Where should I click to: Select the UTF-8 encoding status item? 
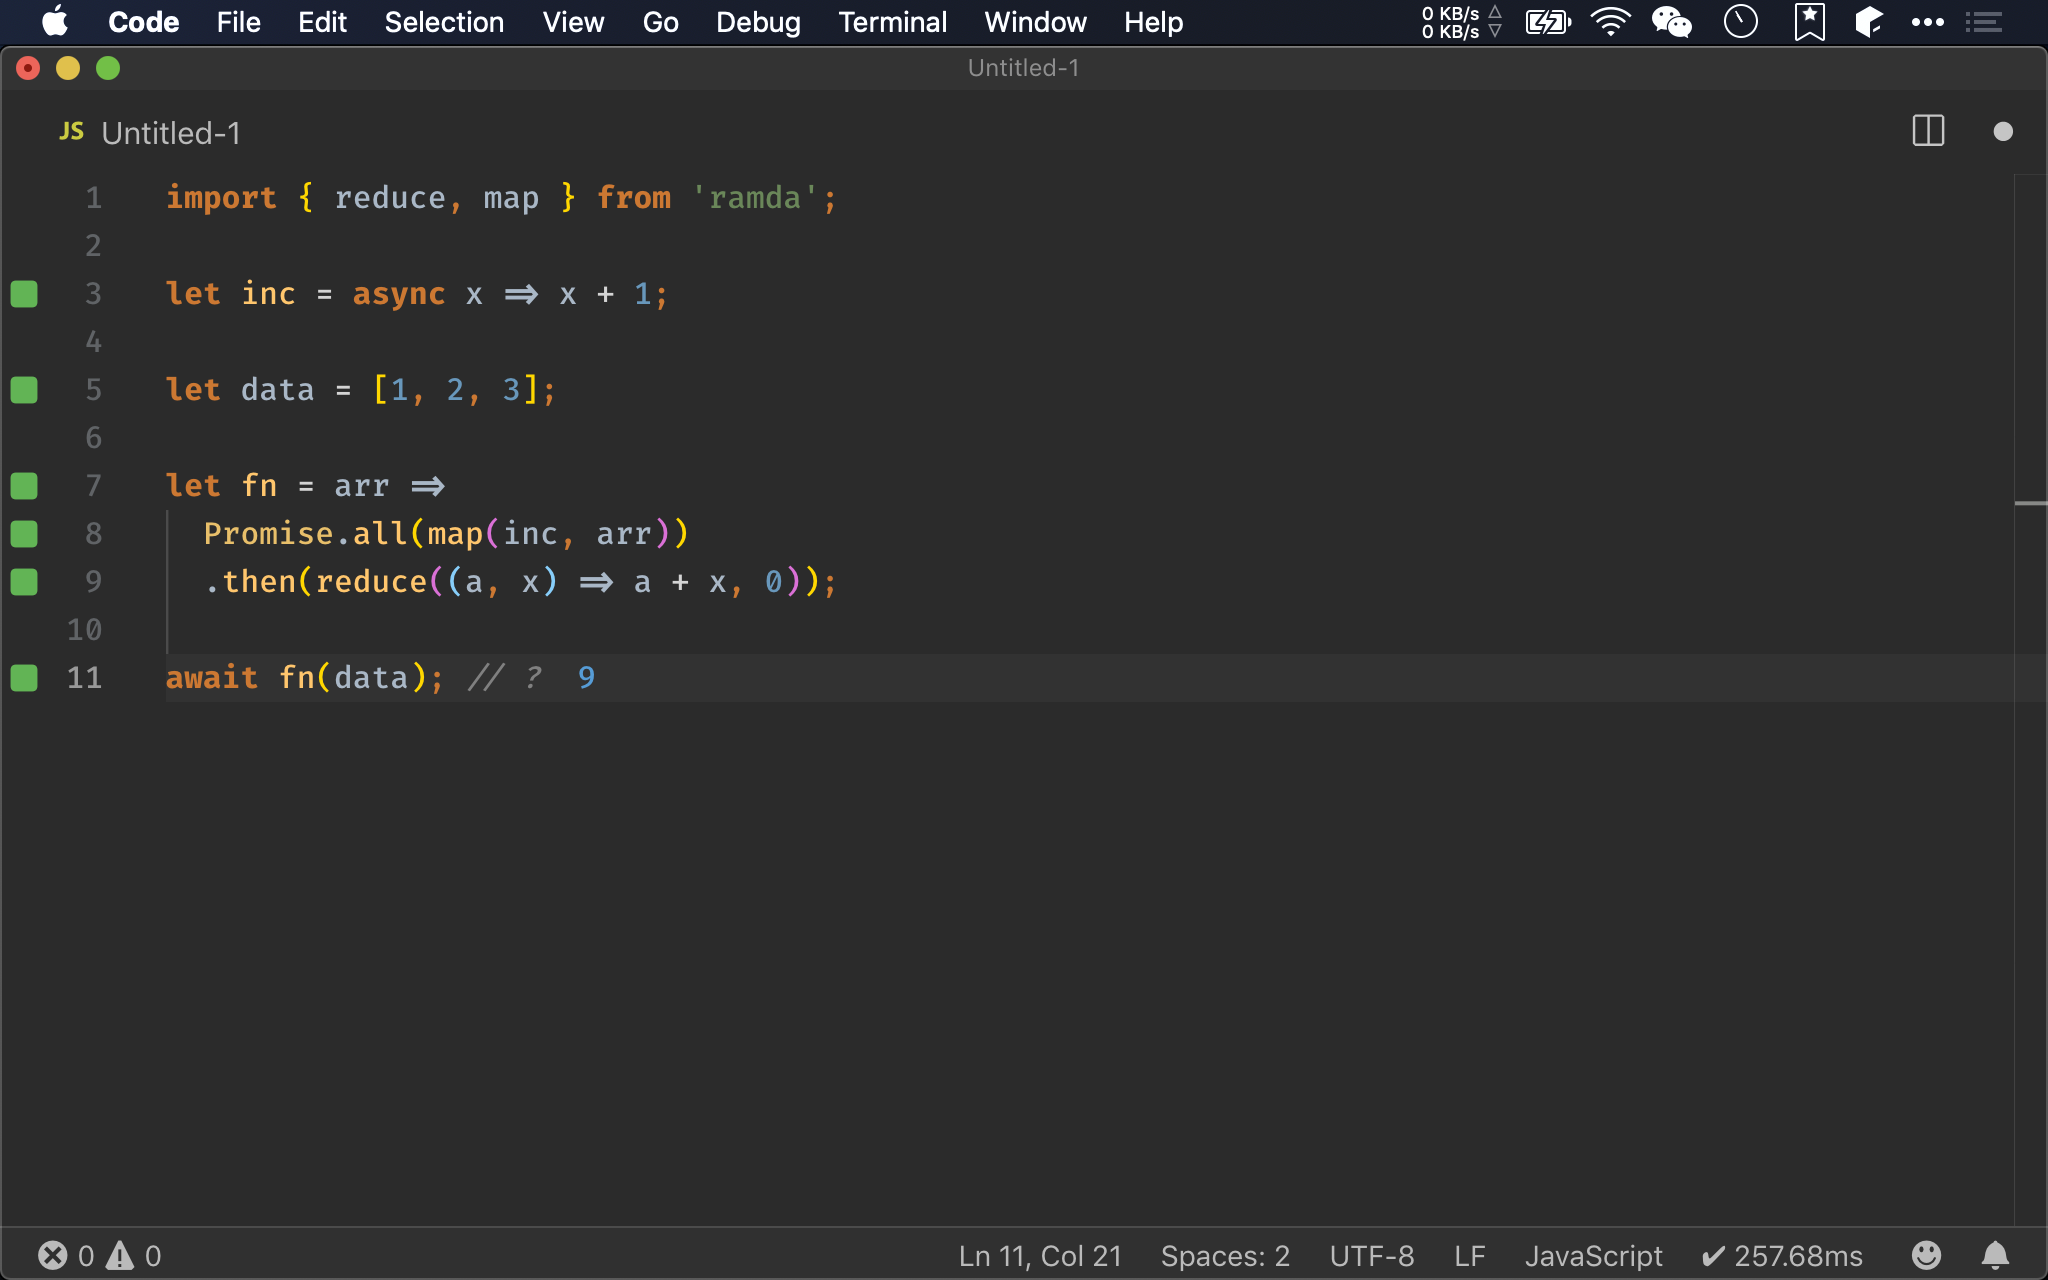(x=1371, y=1255)
